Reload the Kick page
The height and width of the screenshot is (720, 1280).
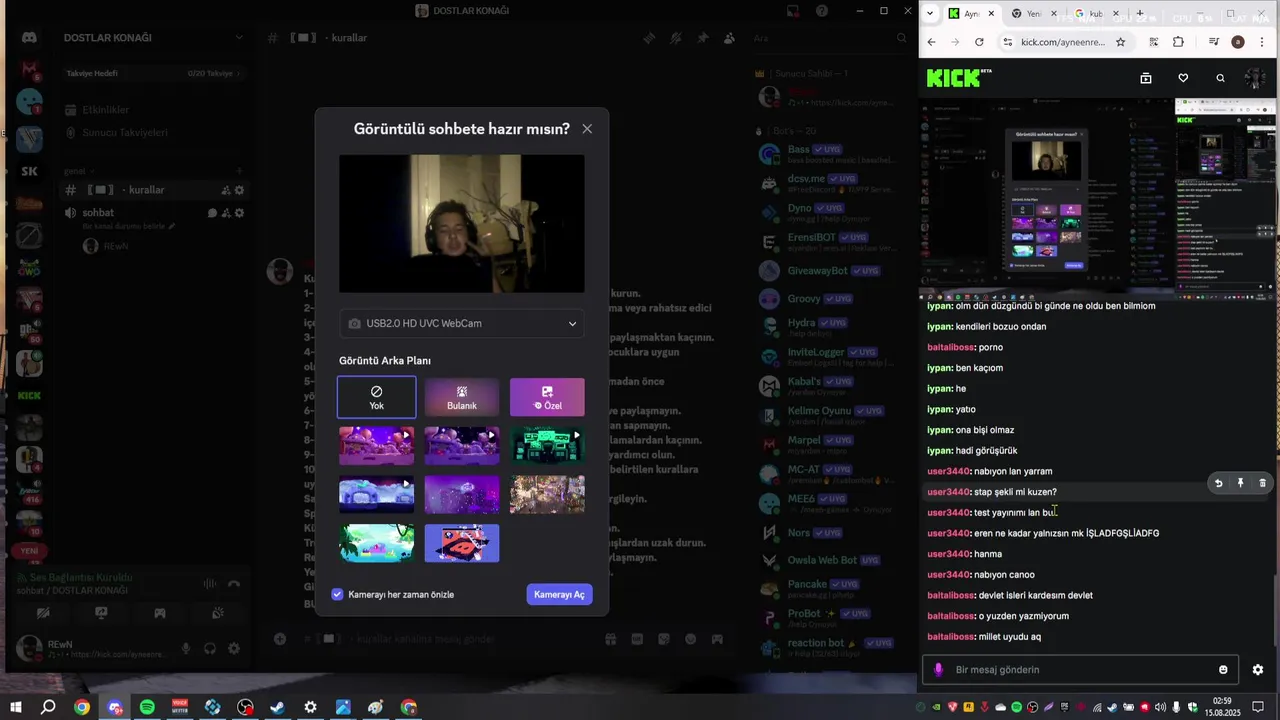tap(979, 42)
